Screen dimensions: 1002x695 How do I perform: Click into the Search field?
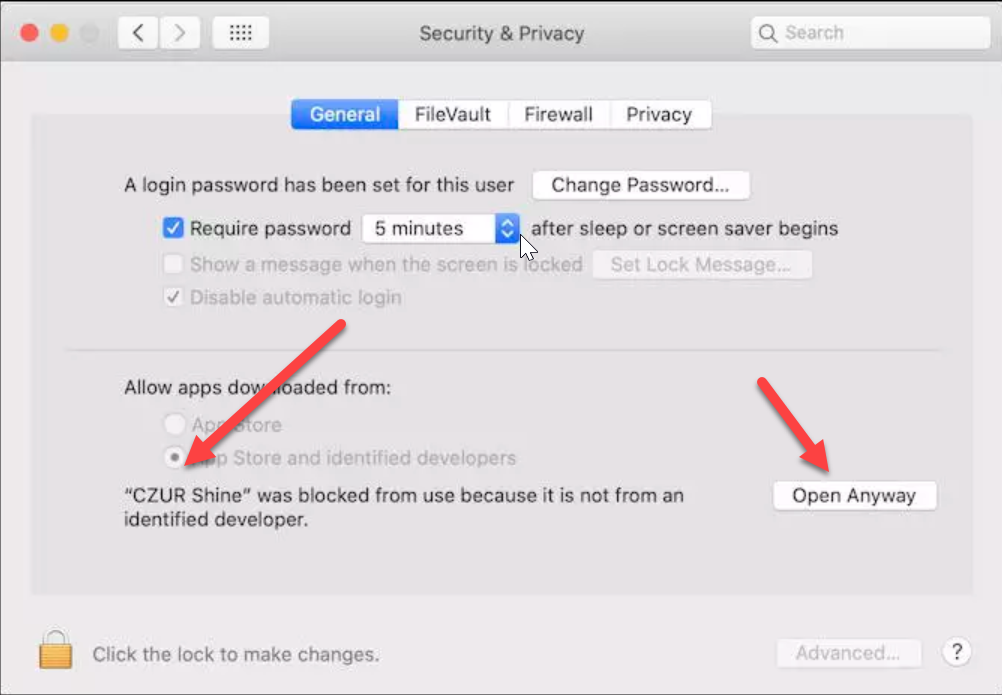(x=880, y=33)
